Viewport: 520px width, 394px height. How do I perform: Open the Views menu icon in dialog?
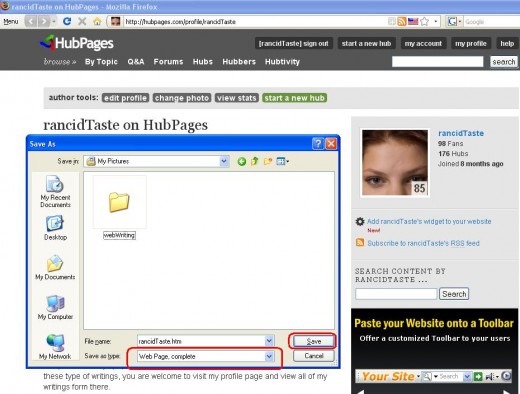pyautogui.click(x=282, y=162)
